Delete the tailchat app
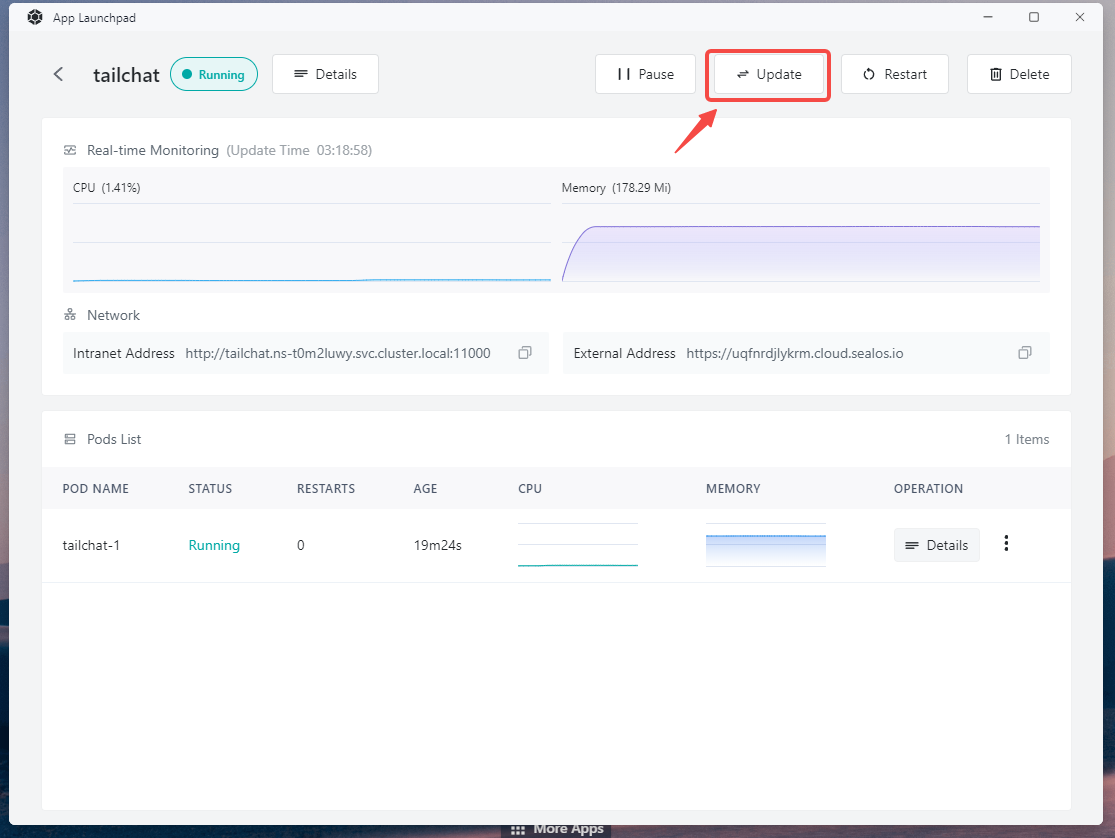The height and width of the screenshot is (838, 1115). click(x=1019, y=74)
